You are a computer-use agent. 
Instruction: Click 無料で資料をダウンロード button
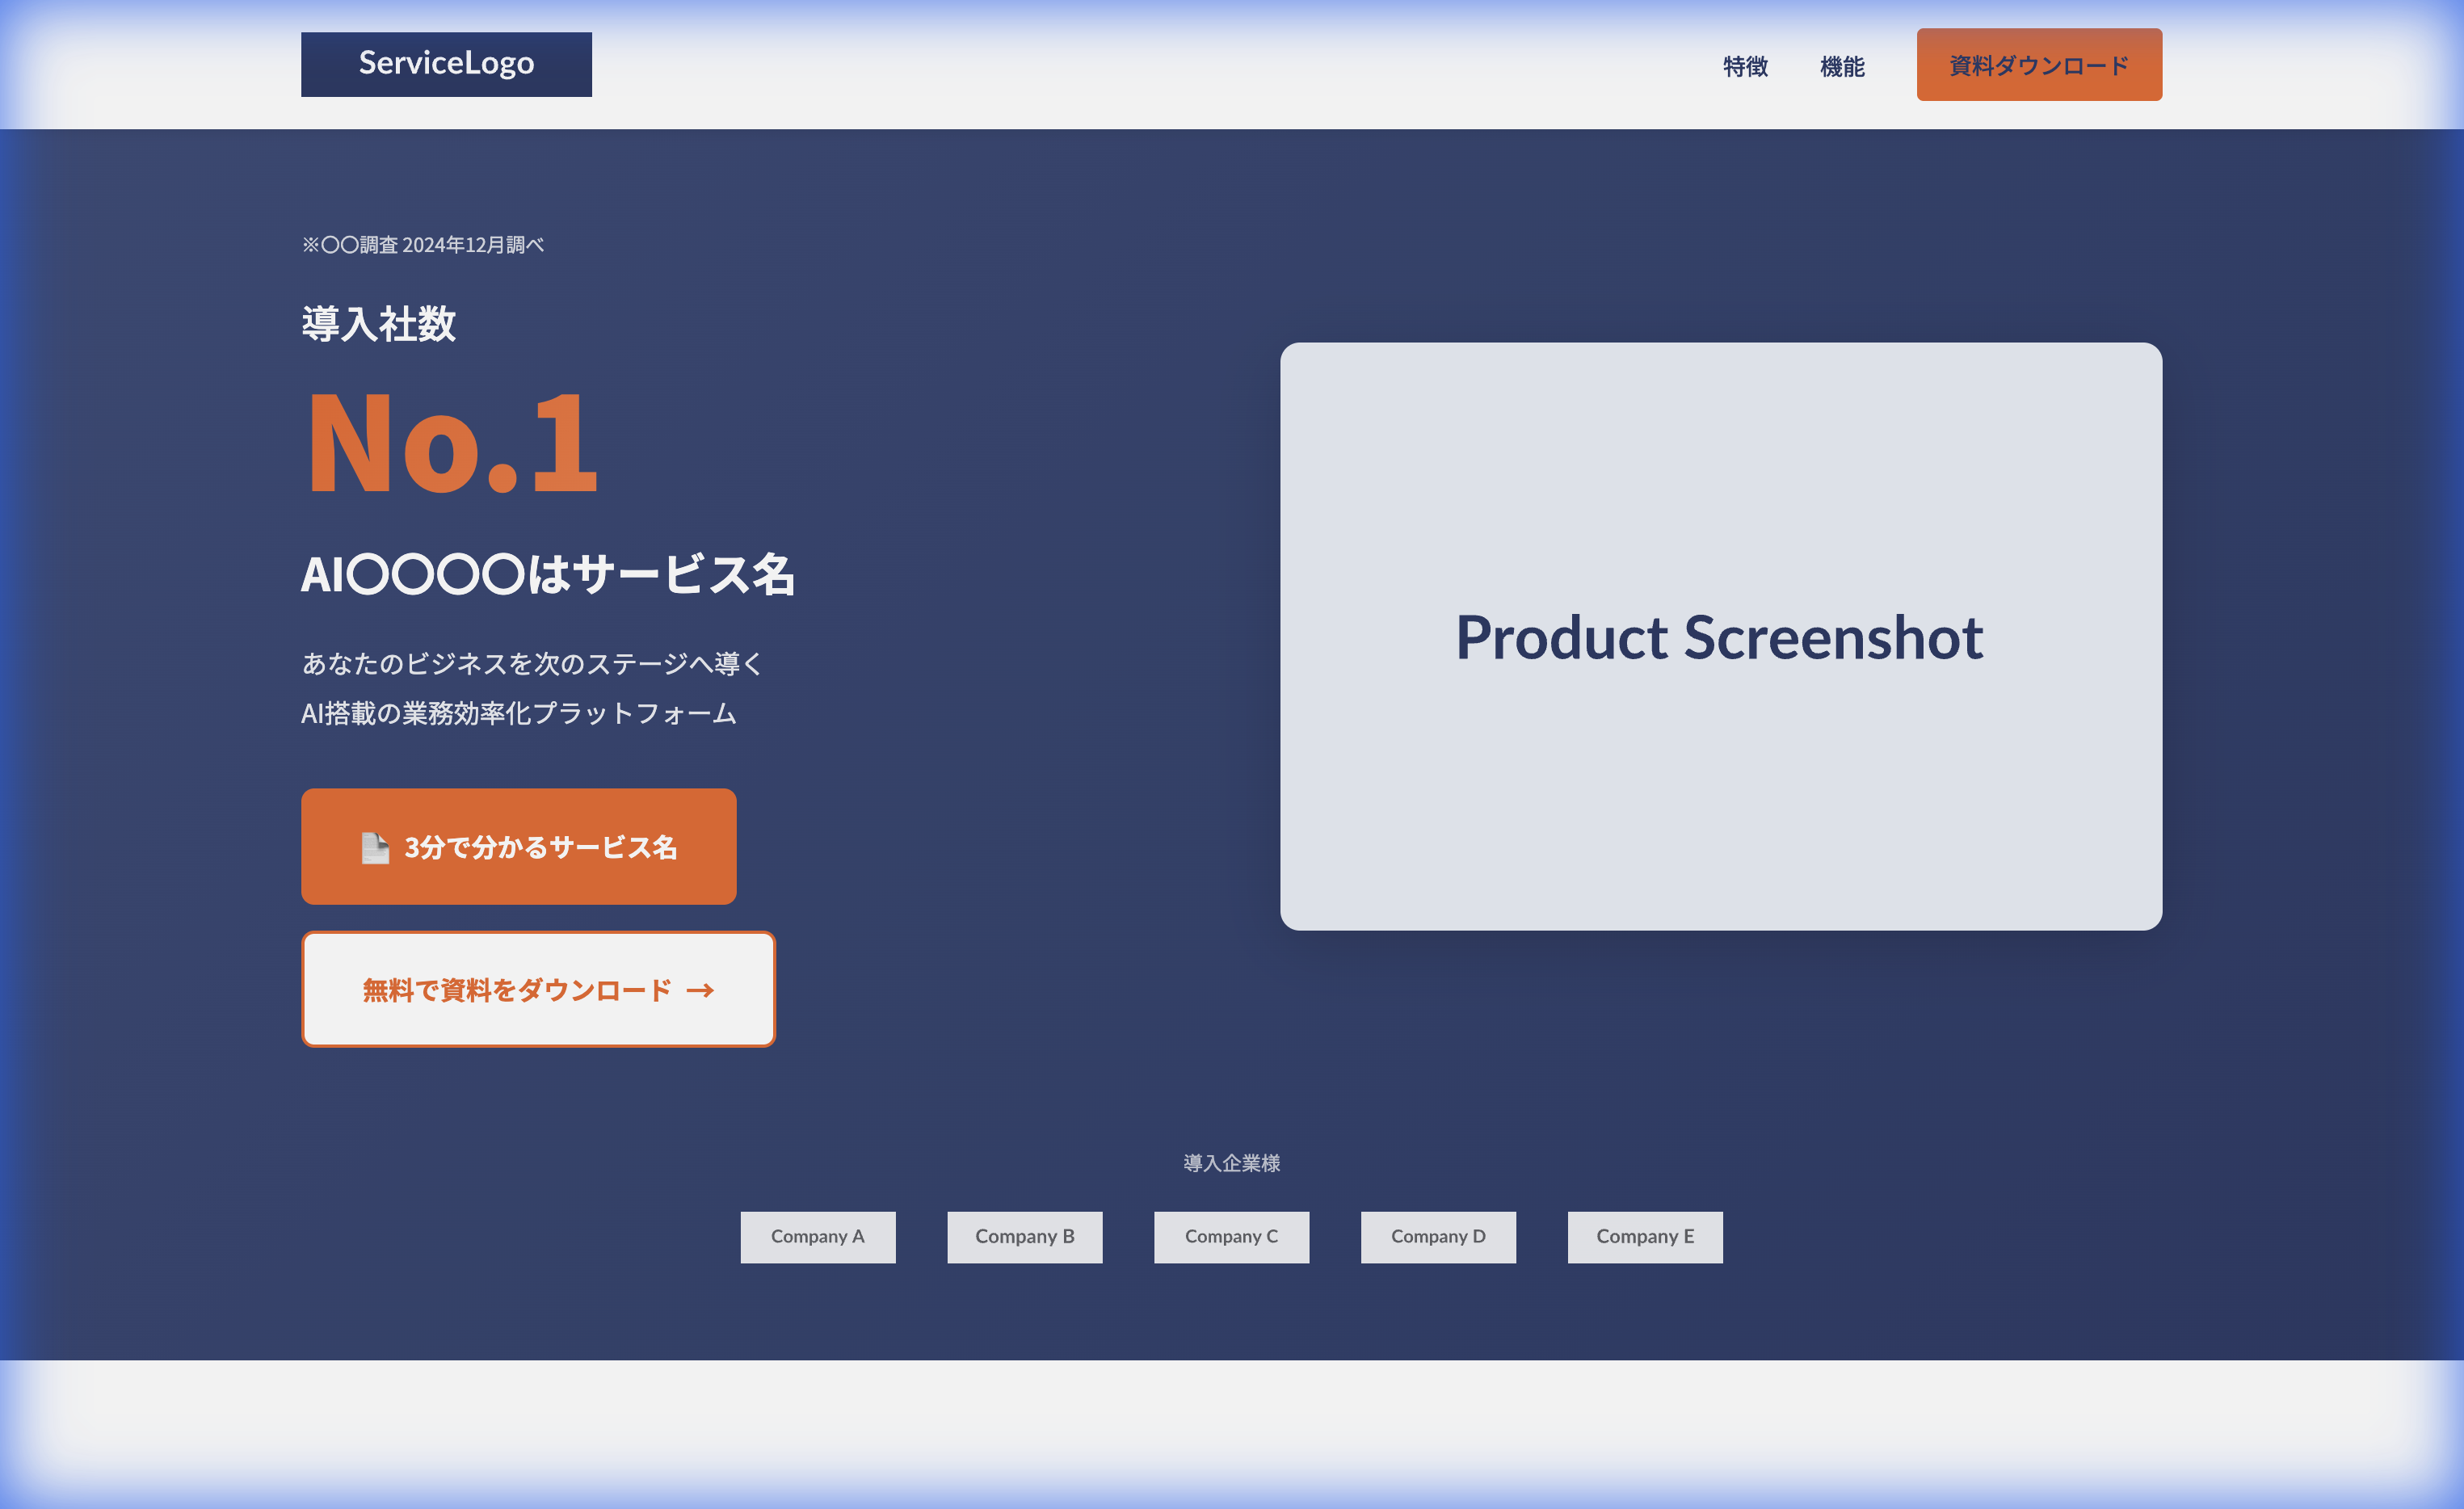click(x=516, y=989)
